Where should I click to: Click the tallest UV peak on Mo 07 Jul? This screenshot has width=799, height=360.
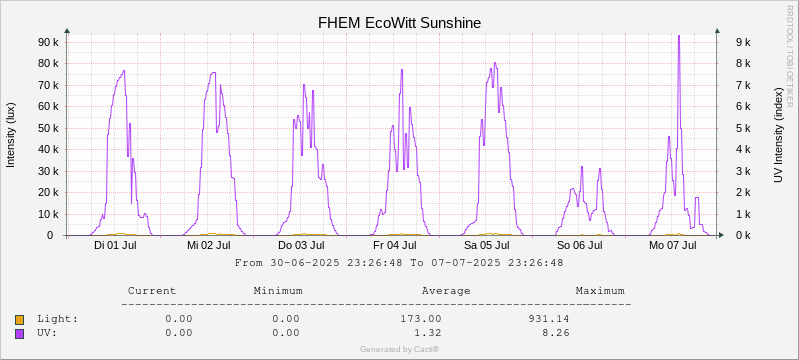click(679, 37)
